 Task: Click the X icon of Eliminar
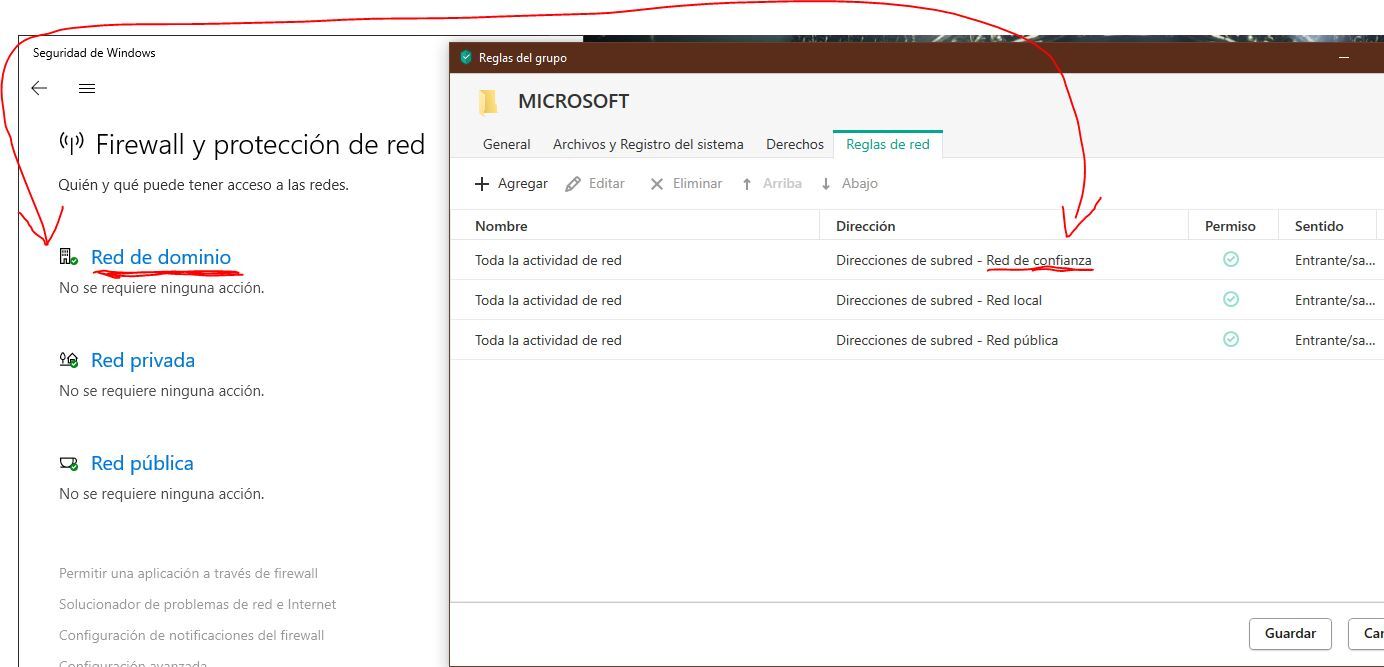(657, 184)
